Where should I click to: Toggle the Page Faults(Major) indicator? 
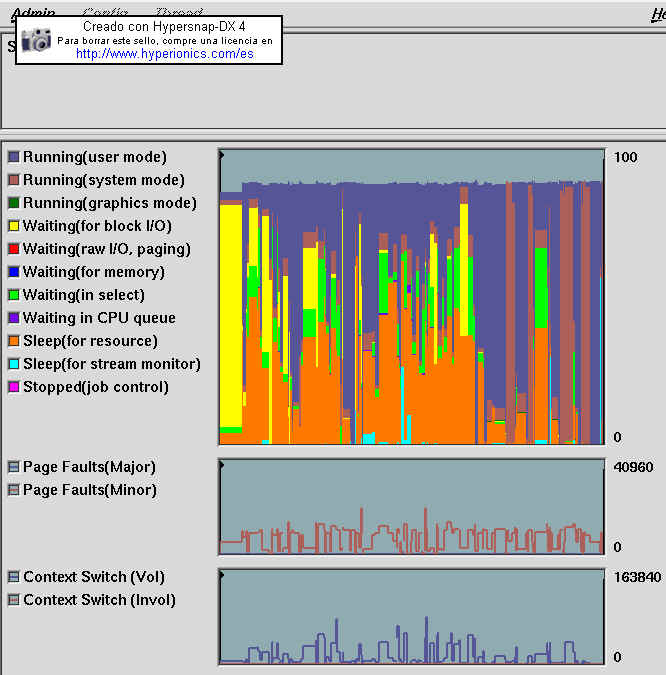coord(14,467)
